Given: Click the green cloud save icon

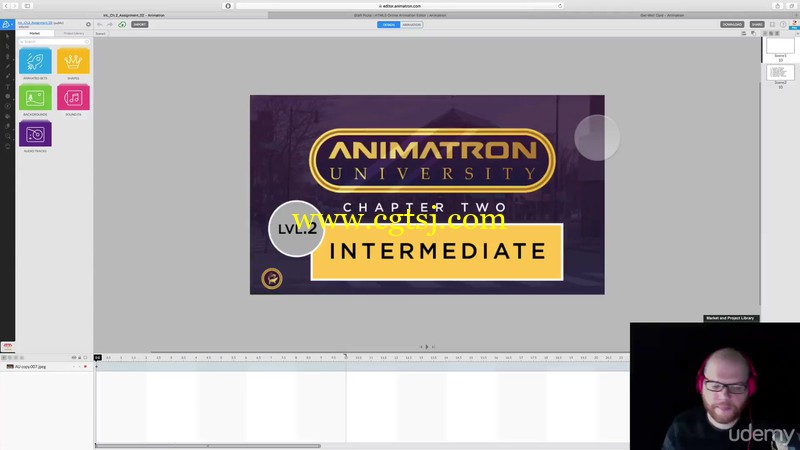Looking at the screenshot, I should point(122,24).
